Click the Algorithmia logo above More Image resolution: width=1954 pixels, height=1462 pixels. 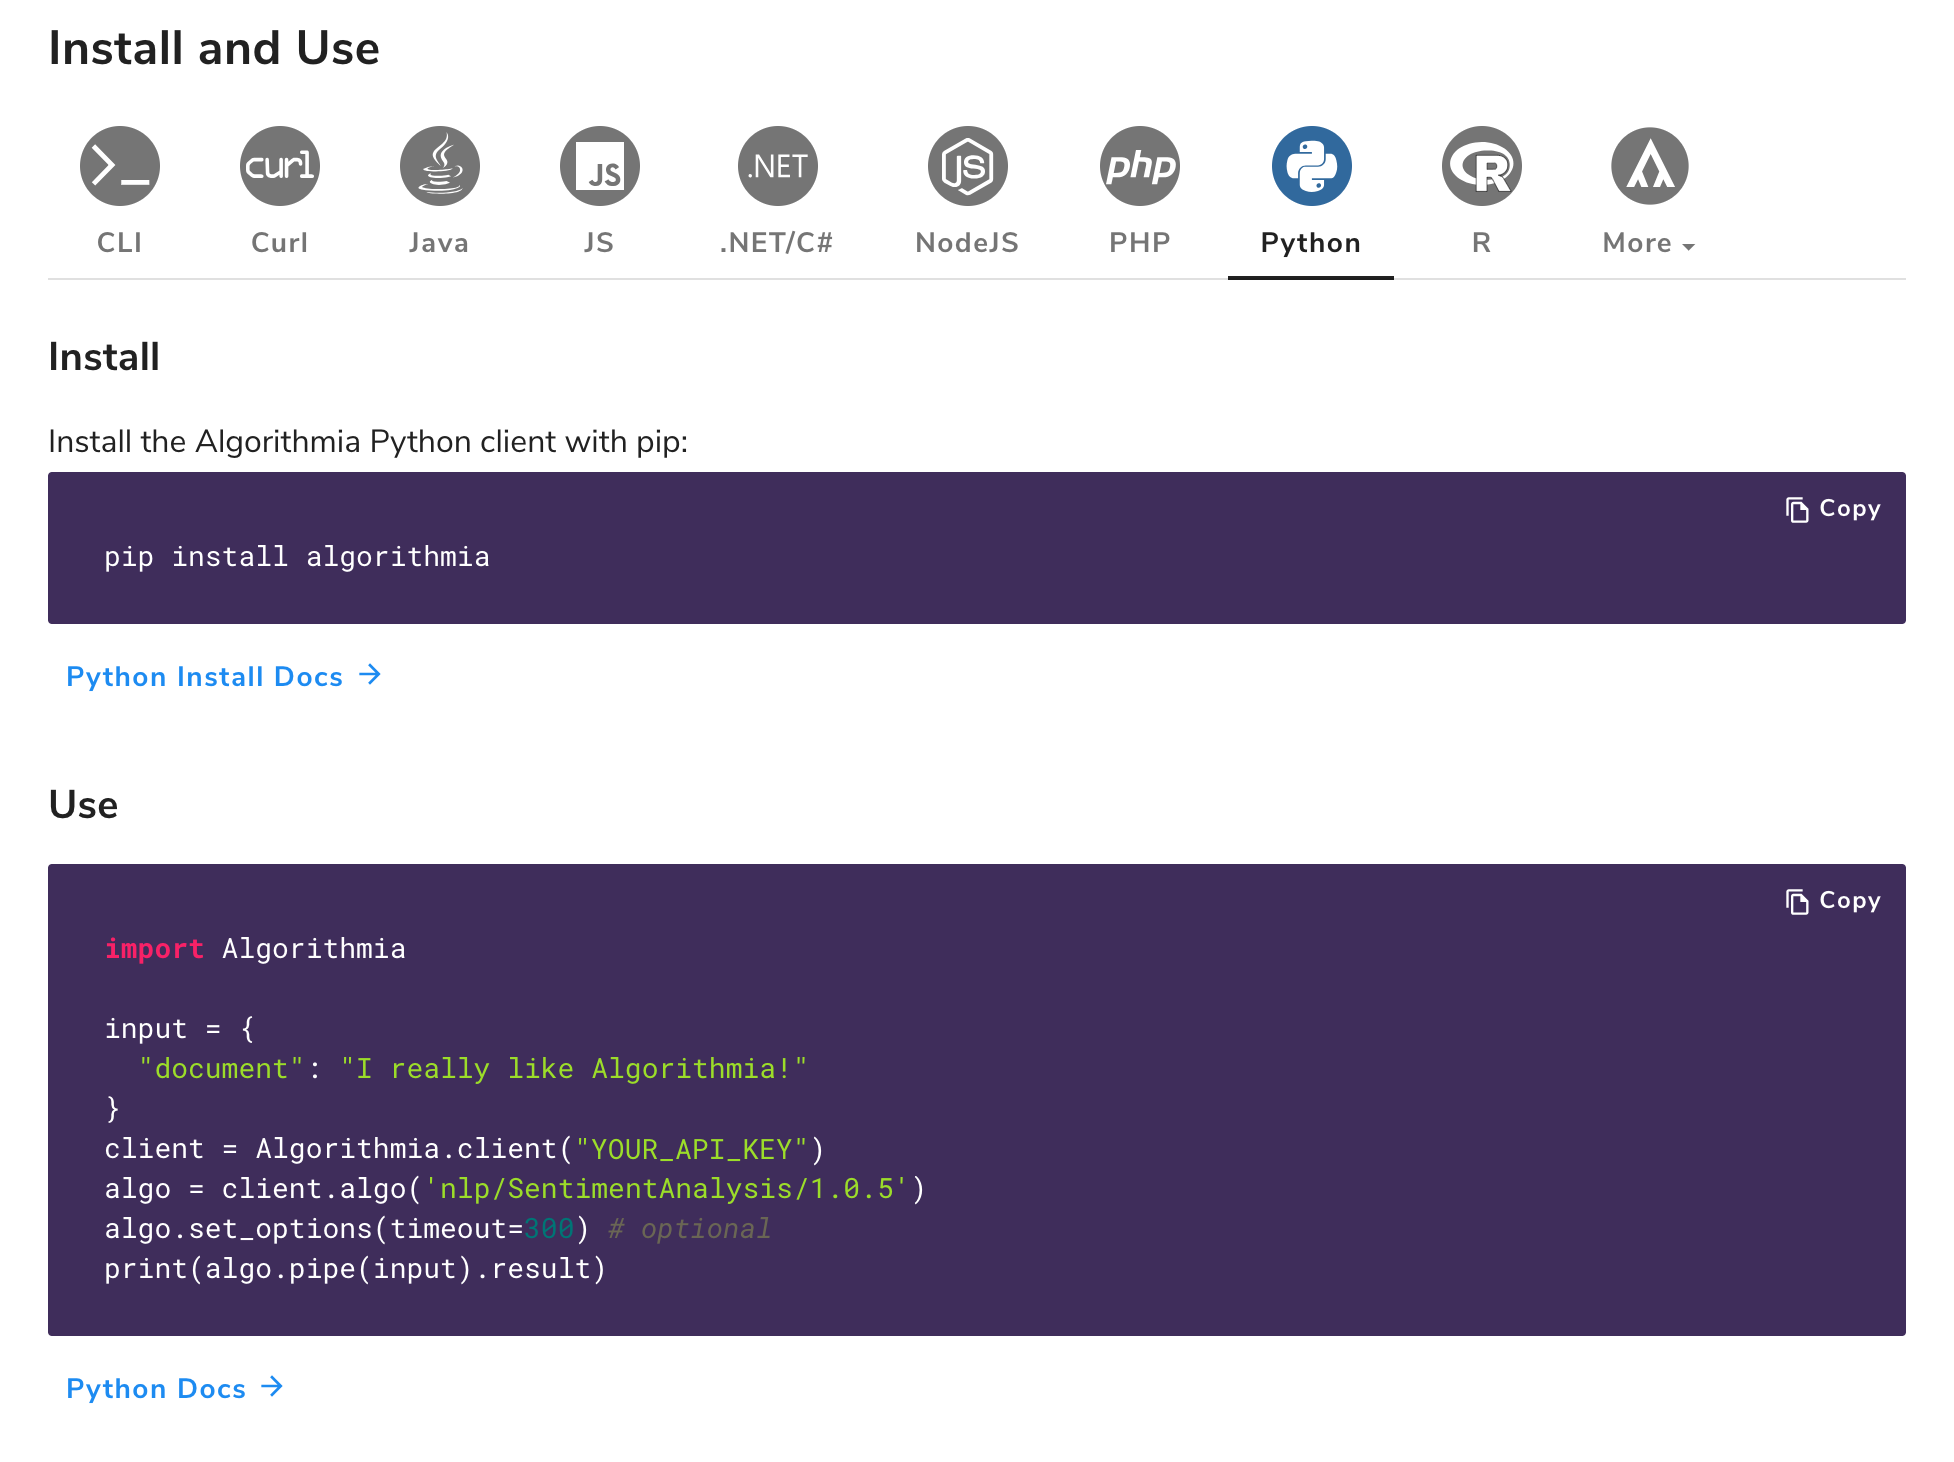click(1649, 166)
